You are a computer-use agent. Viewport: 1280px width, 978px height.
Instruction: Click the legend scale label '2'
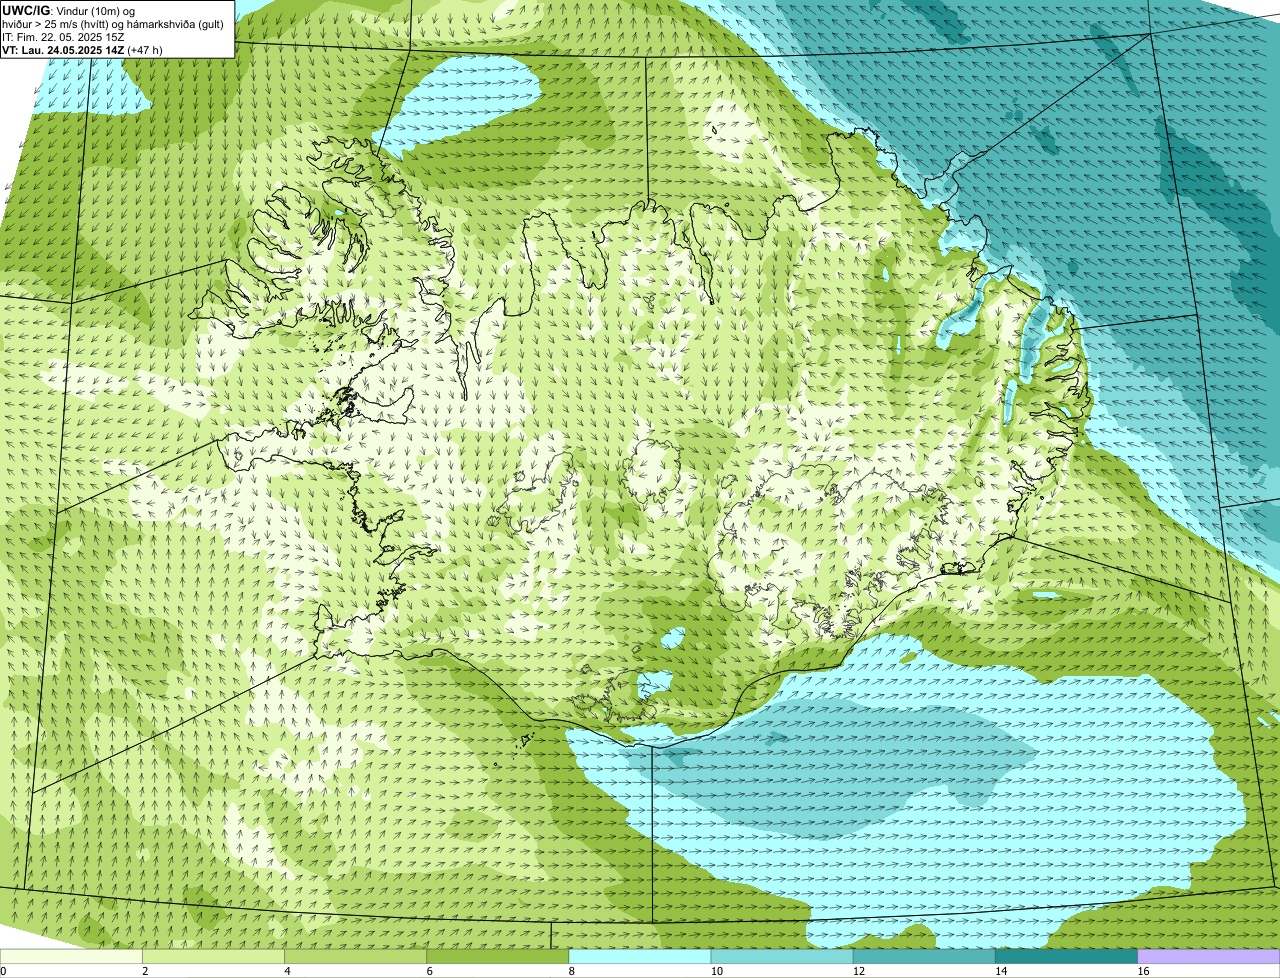145,971
